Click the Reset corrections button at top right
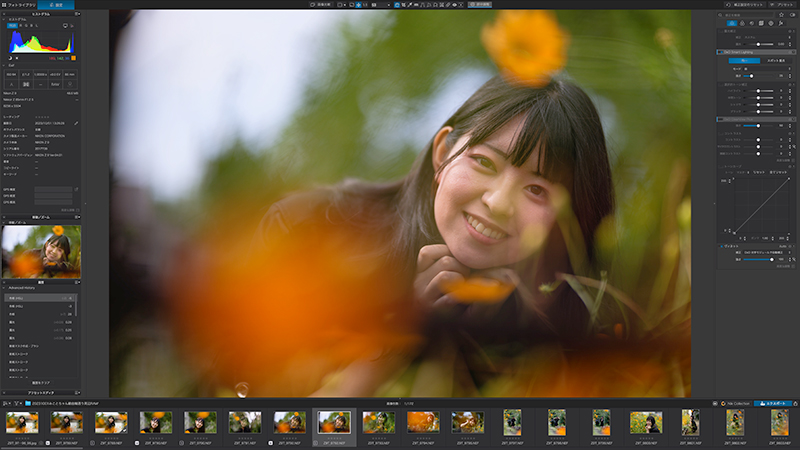800x450 pixels. coord(745,5)
